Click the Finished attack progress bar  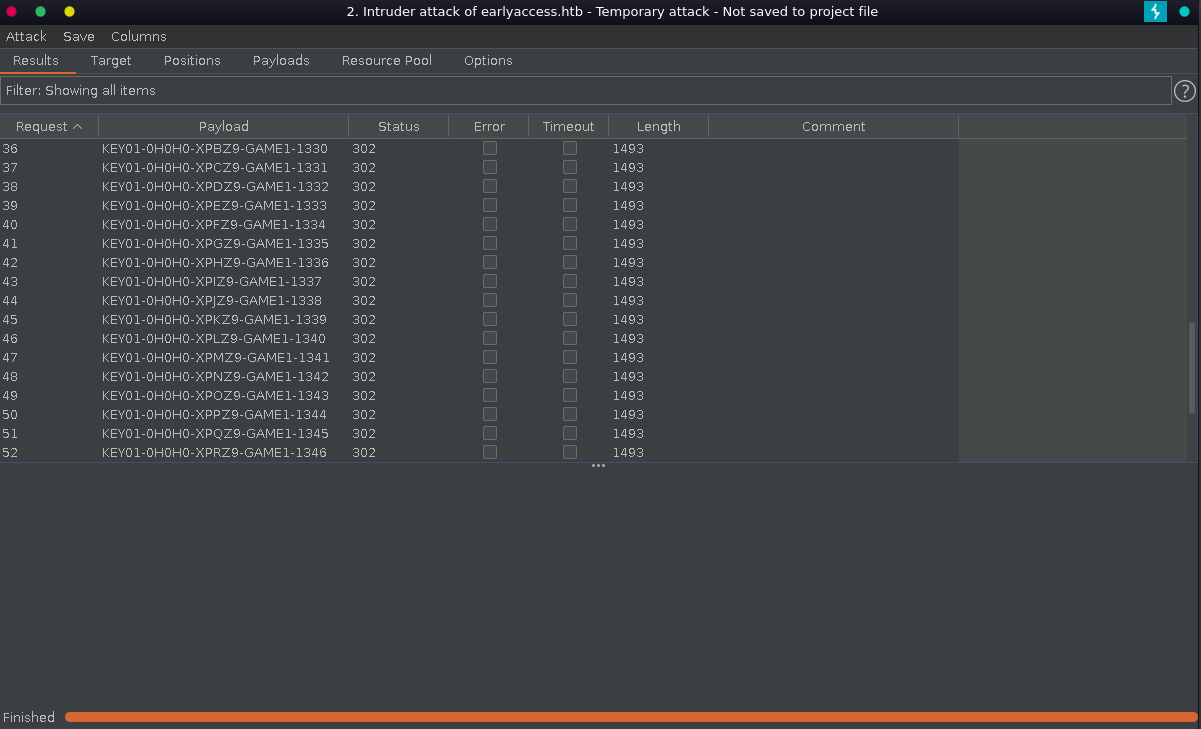tap(630, 717)
